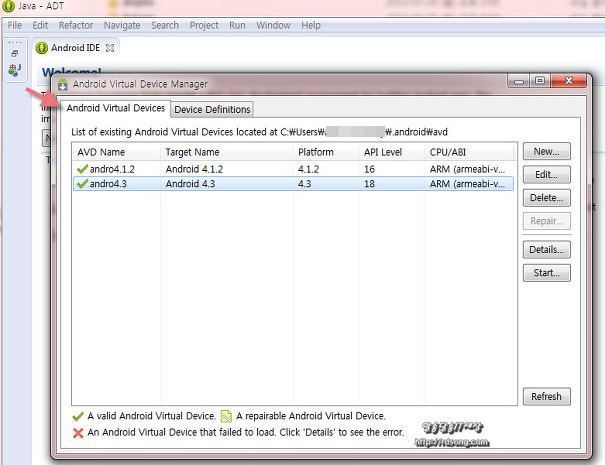Sort by API Level column header

392,152
